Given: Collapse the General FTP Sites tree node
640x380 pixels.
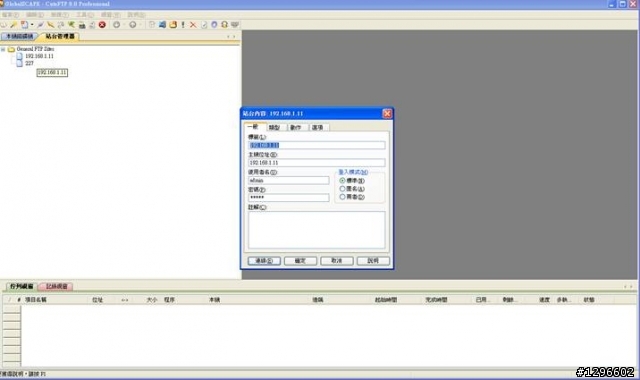Looking at the screenshot, I should (3, 49).
